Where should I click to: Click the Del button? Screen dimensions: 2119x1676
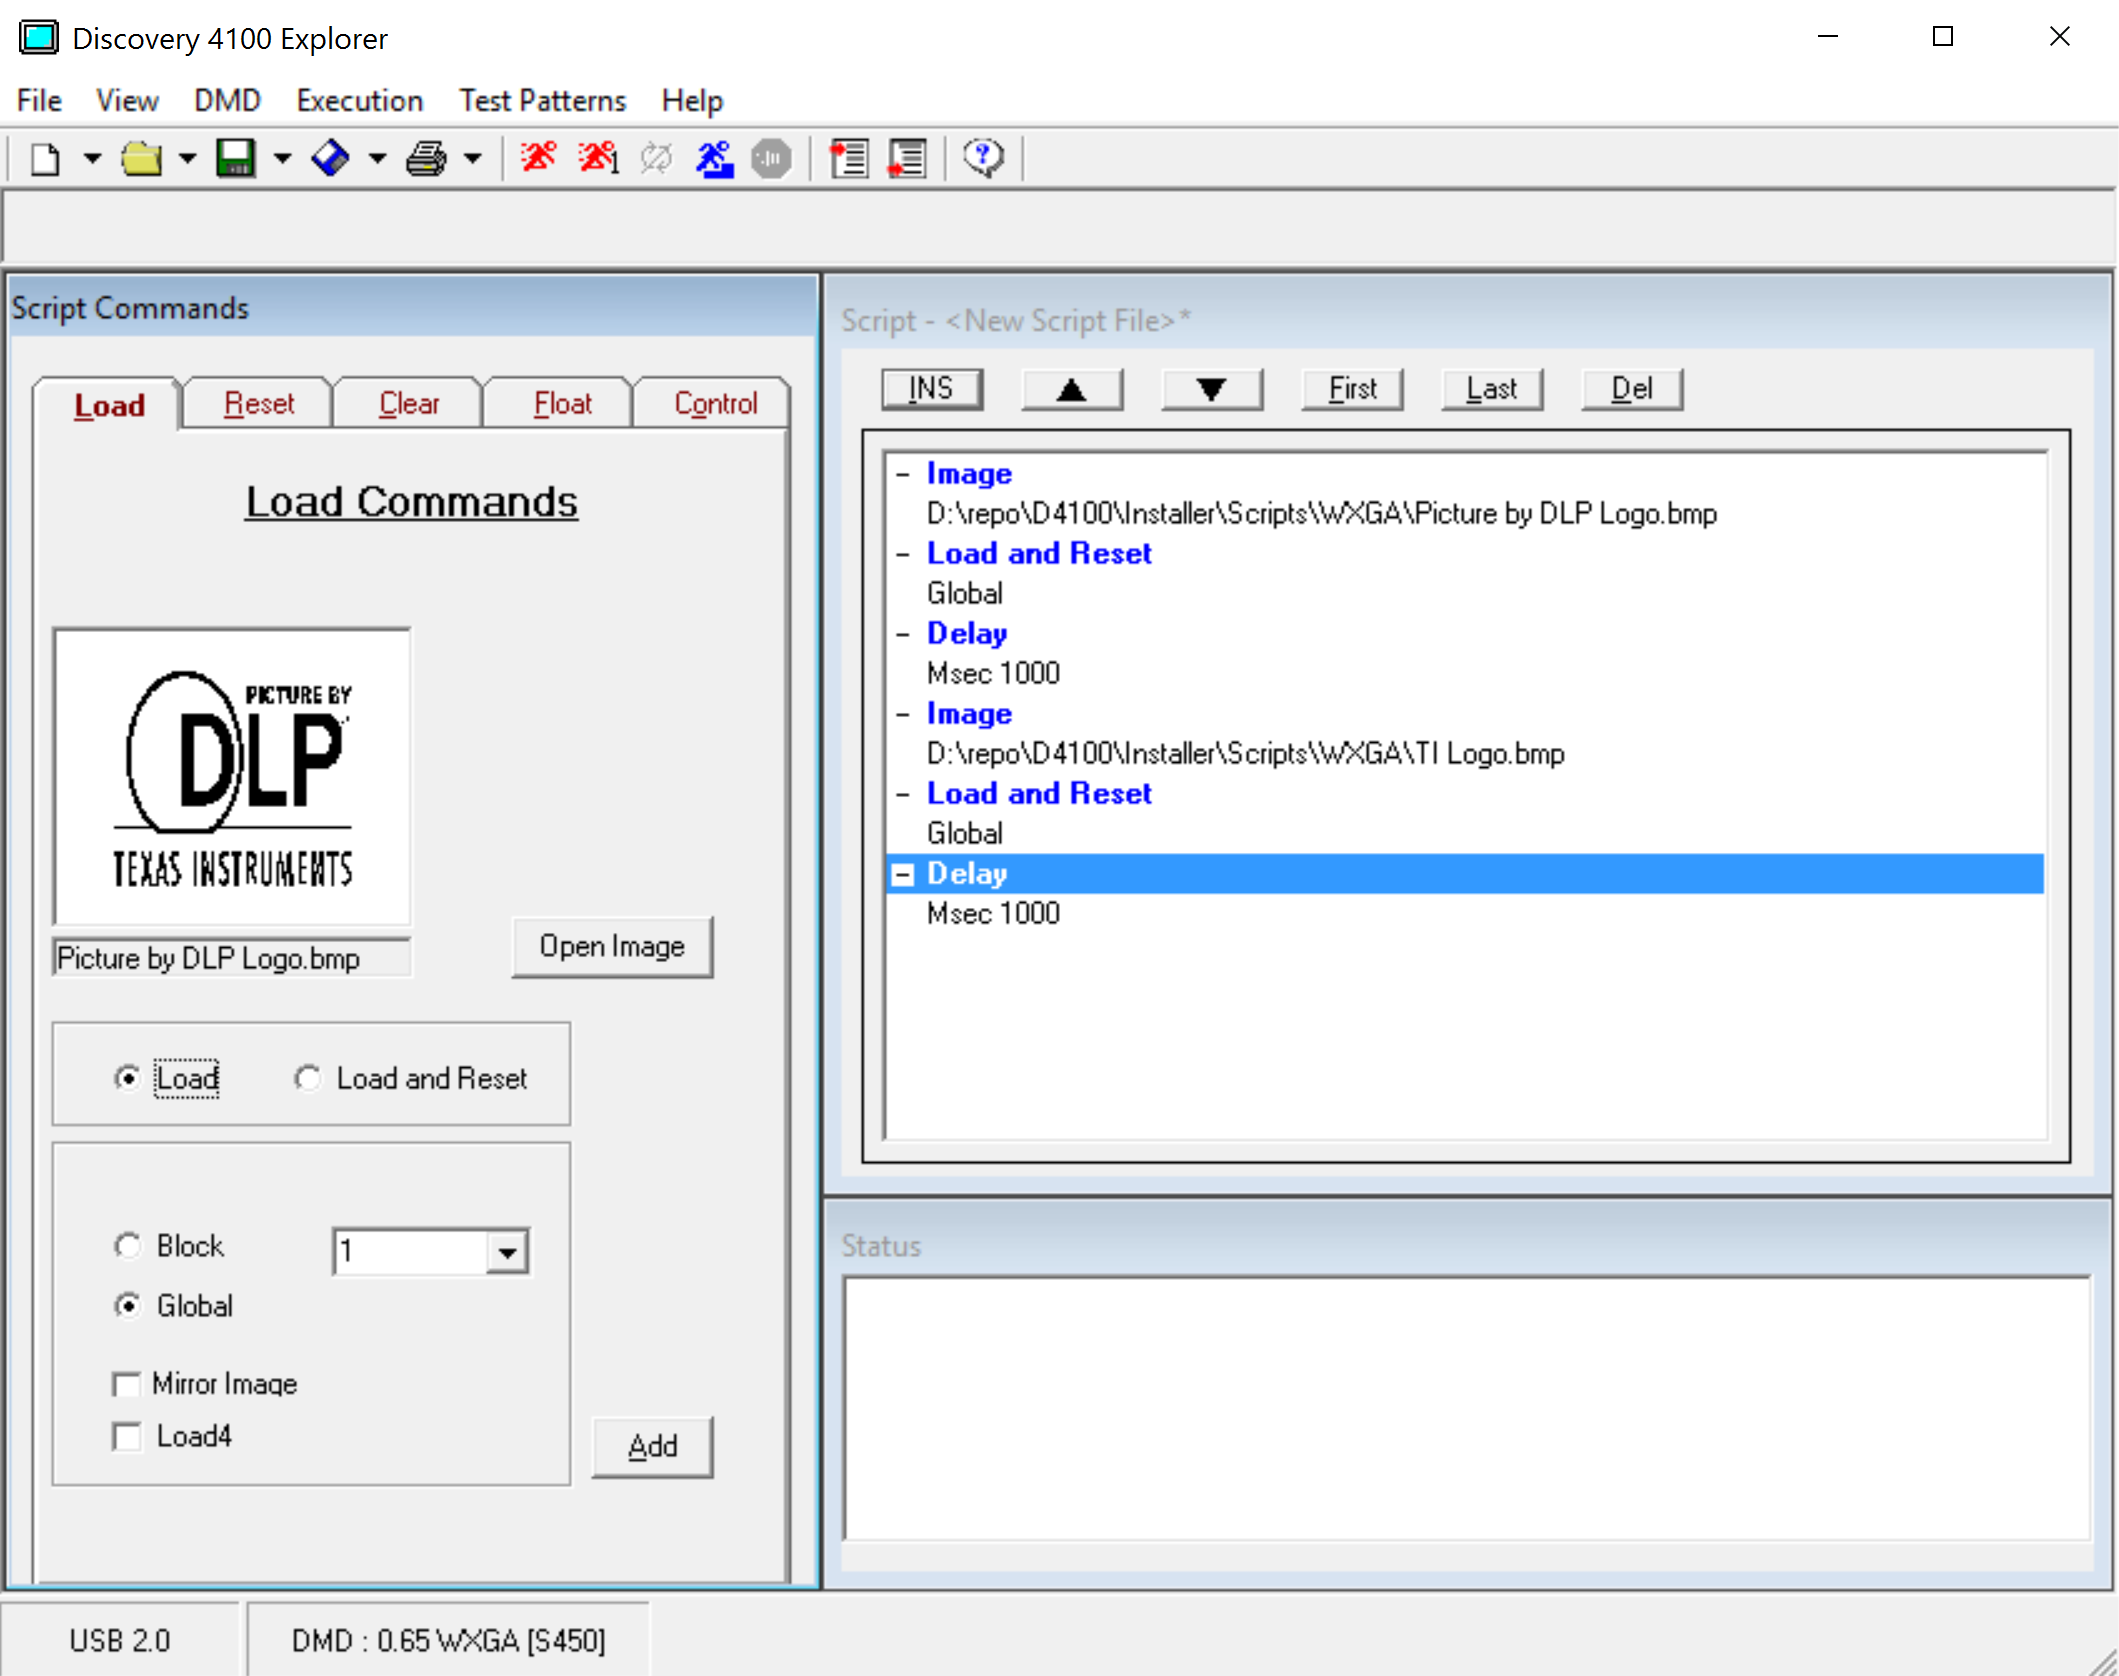click(1632, 389)
